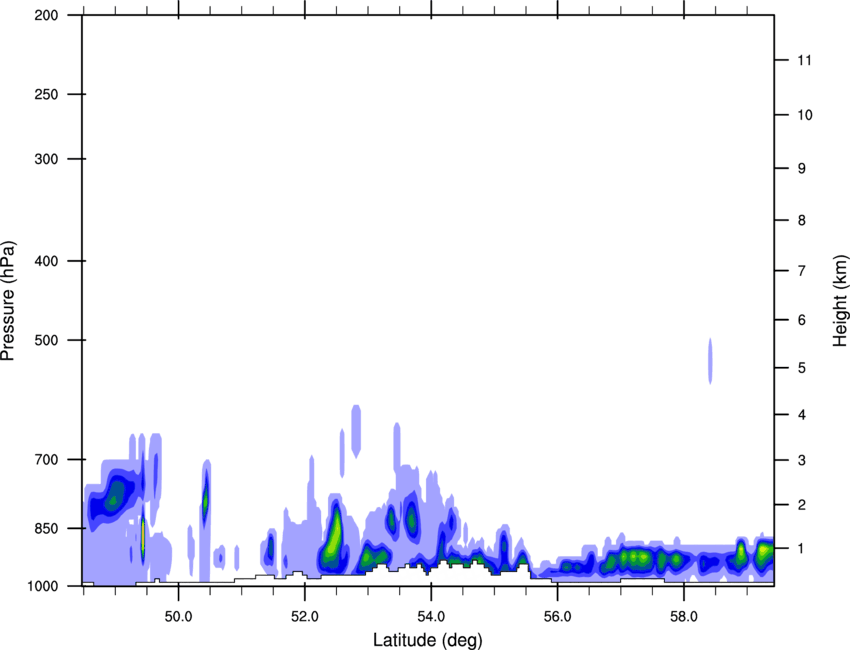Click the yellow-orange contour core near latitude 49.4
Screen dimensions: 850x650
(x=143, y=537)
